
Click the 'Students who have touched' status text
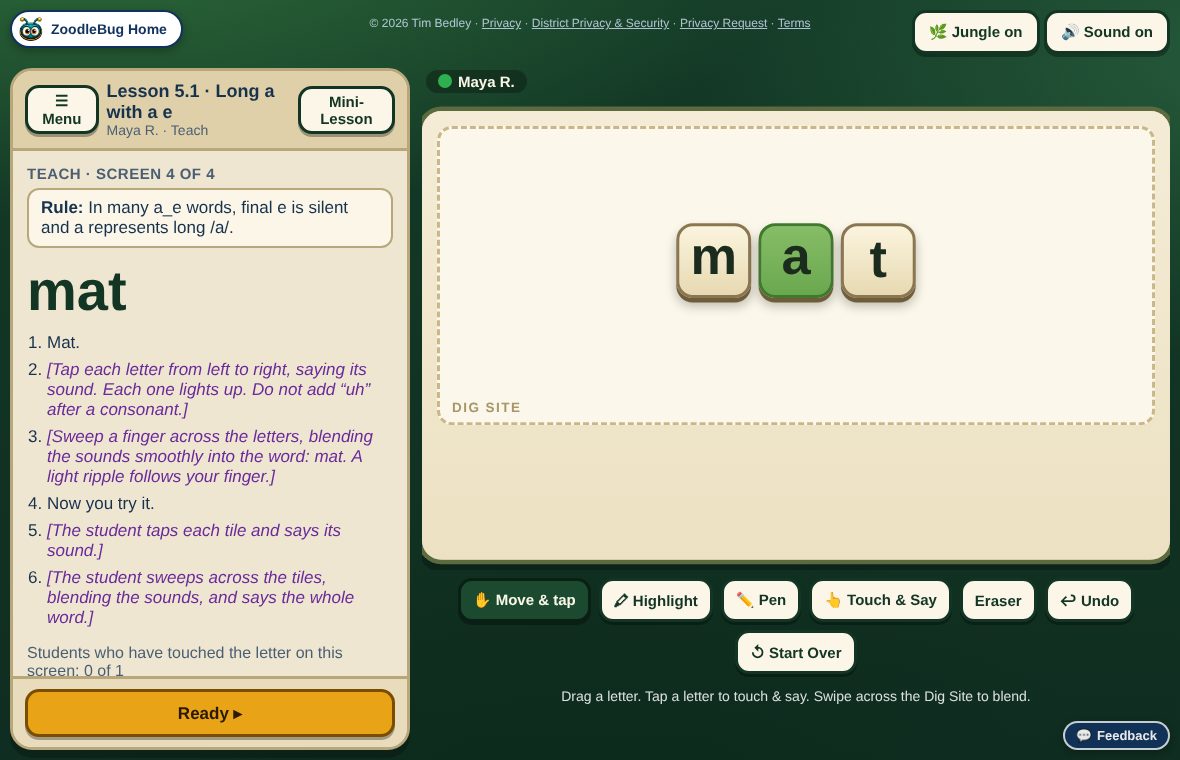185,661
